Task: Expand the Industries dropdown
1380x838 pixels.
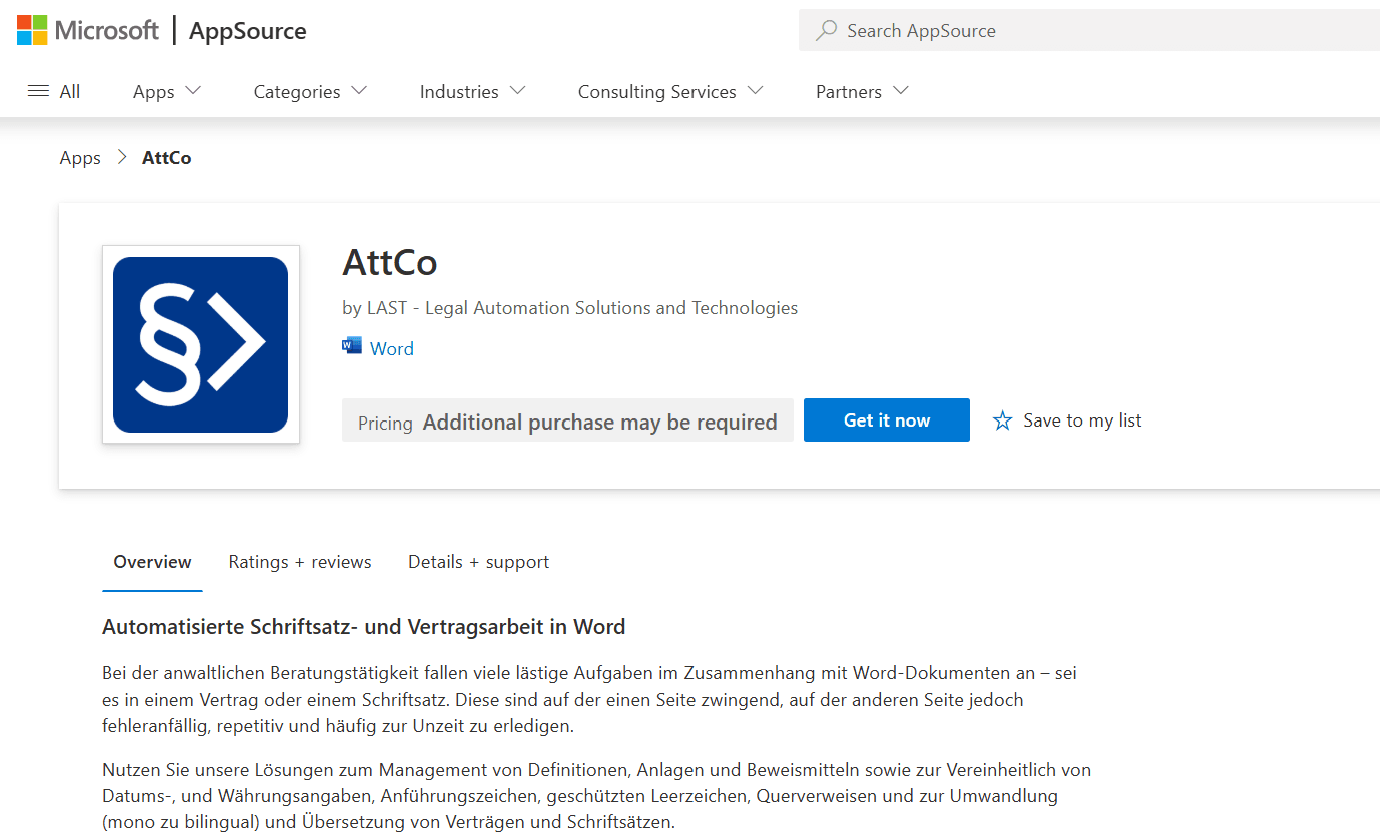Action: coord(470,91)
